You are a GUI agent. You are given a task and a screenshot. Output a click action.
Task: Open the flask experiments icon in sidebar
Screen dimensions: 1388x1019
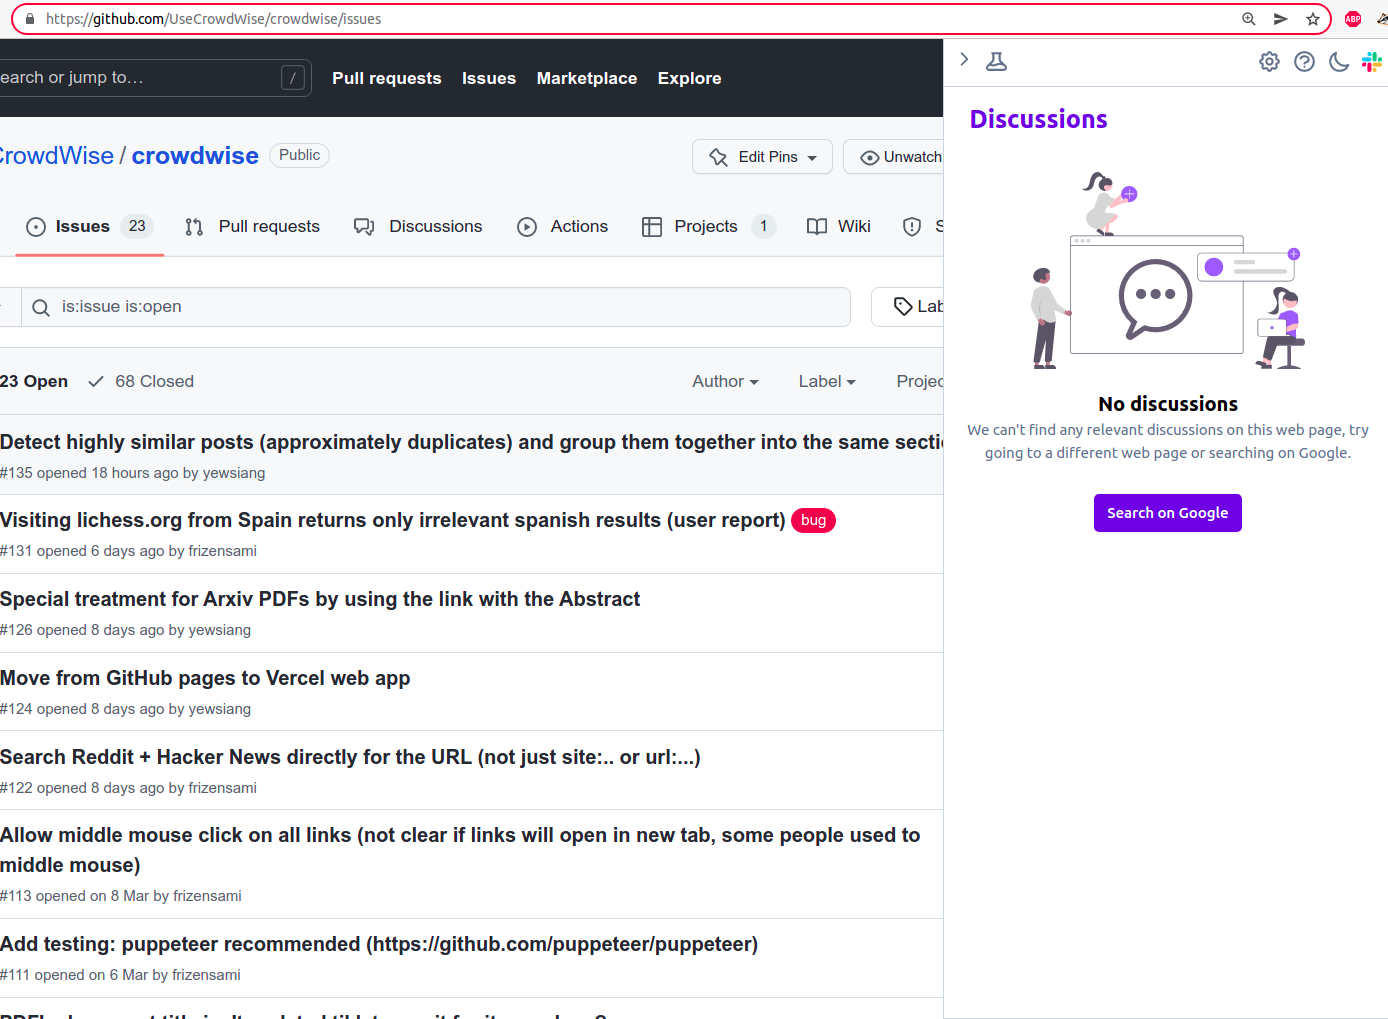pos(996,62)
